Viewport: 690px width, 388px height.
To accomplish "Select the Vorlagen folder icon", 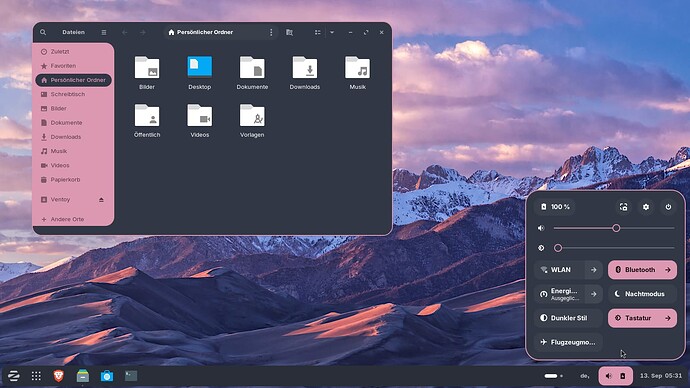I will pyautogui.click(x=252, y=116).
